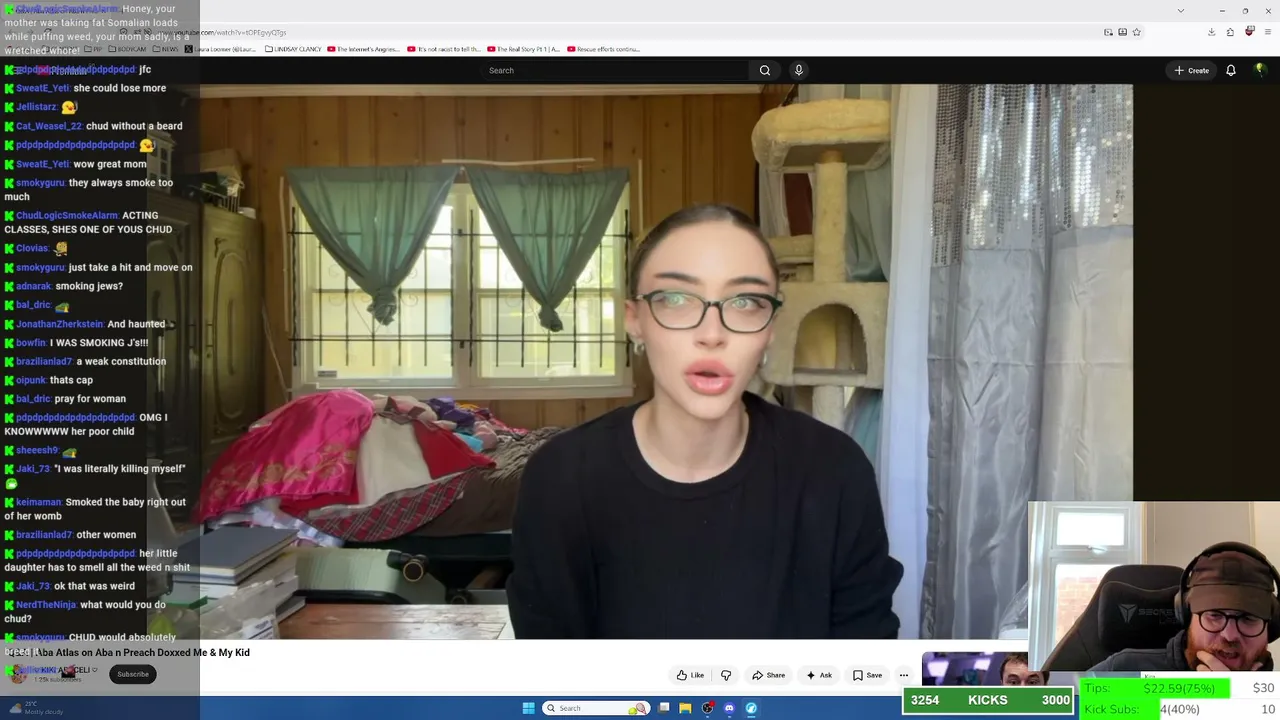This screenshot has width=1280, height=720.
Task: Open the YouTube account avatar menu
Action: (1260, 70)
